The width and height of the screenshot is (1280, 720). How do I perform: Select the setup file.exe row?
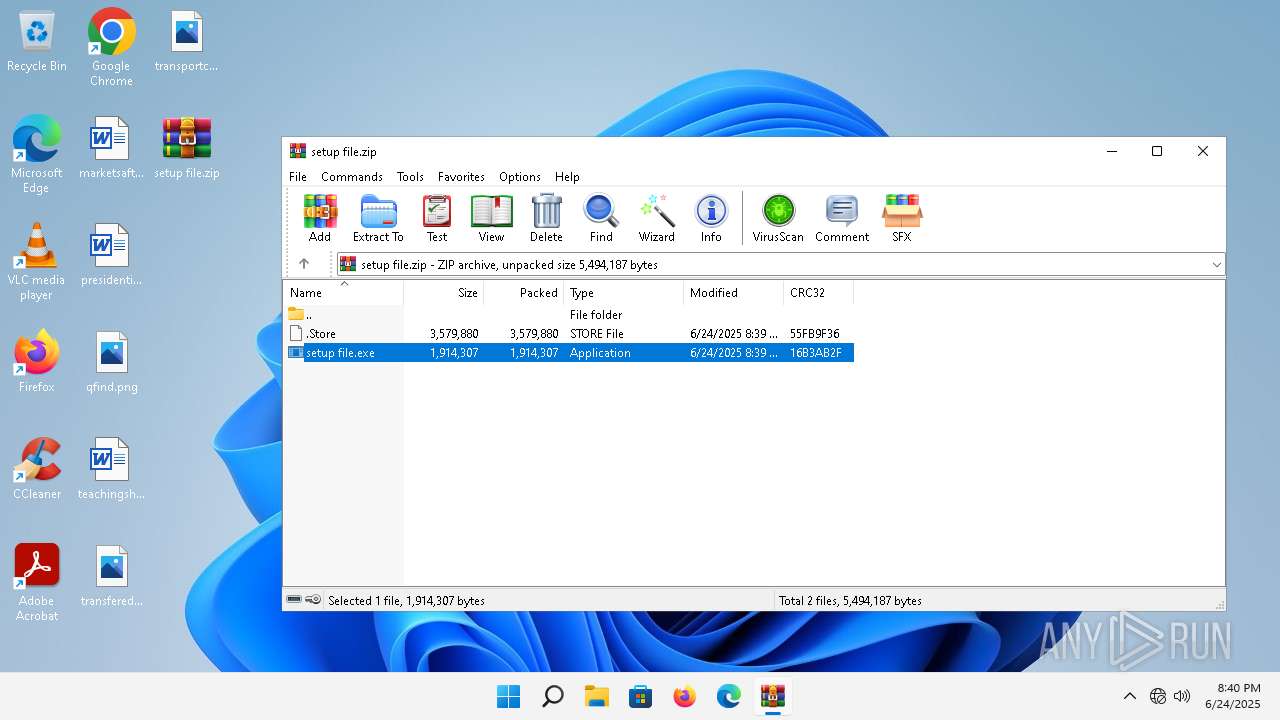[569, 353]
